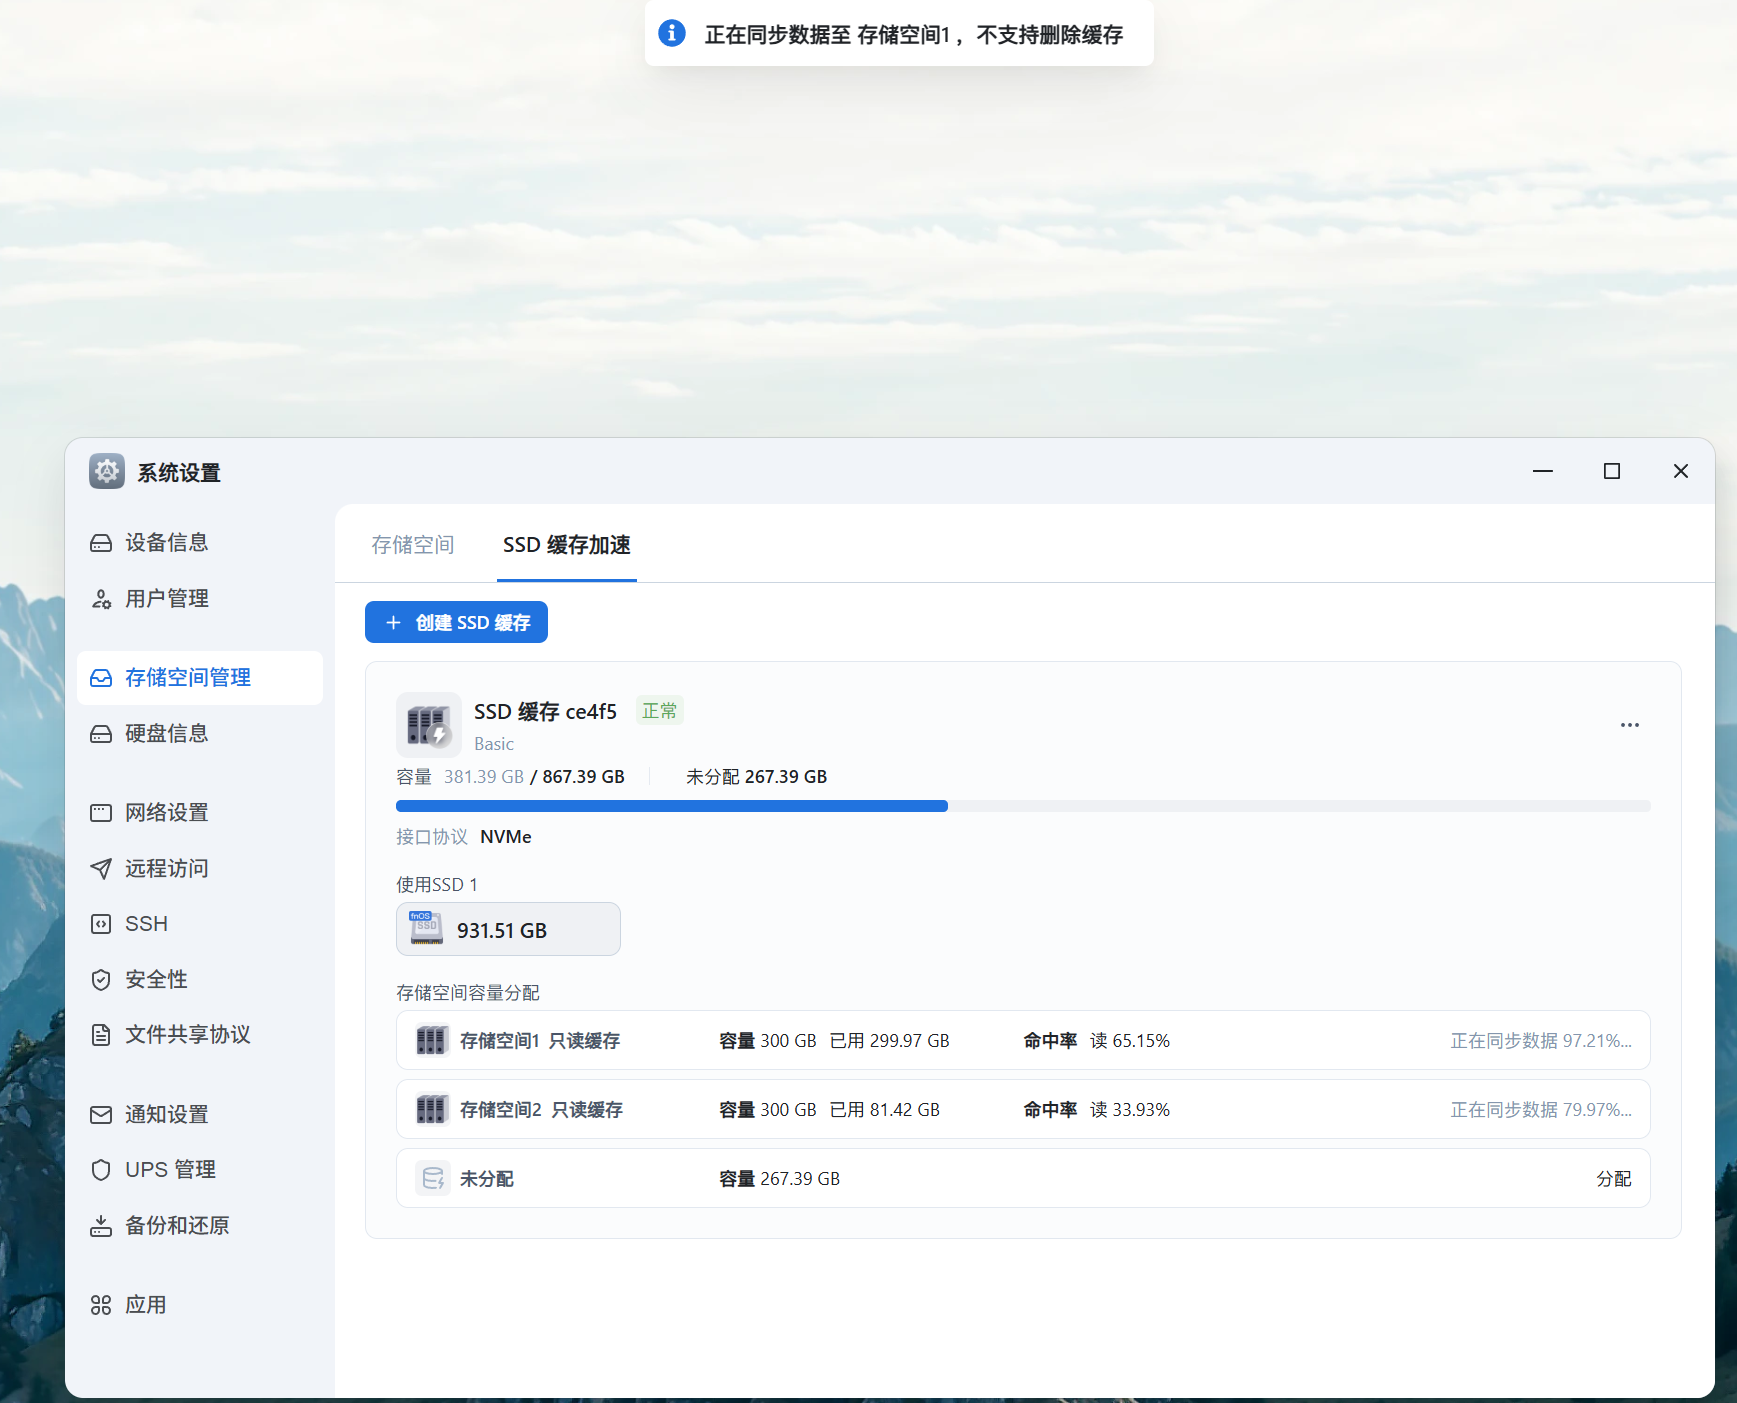Click the 存储空间1 volume icon
Image resolution: width=1737 pixels, height=1403 pixels.
pyautogui.click(x=431, y=1041)
